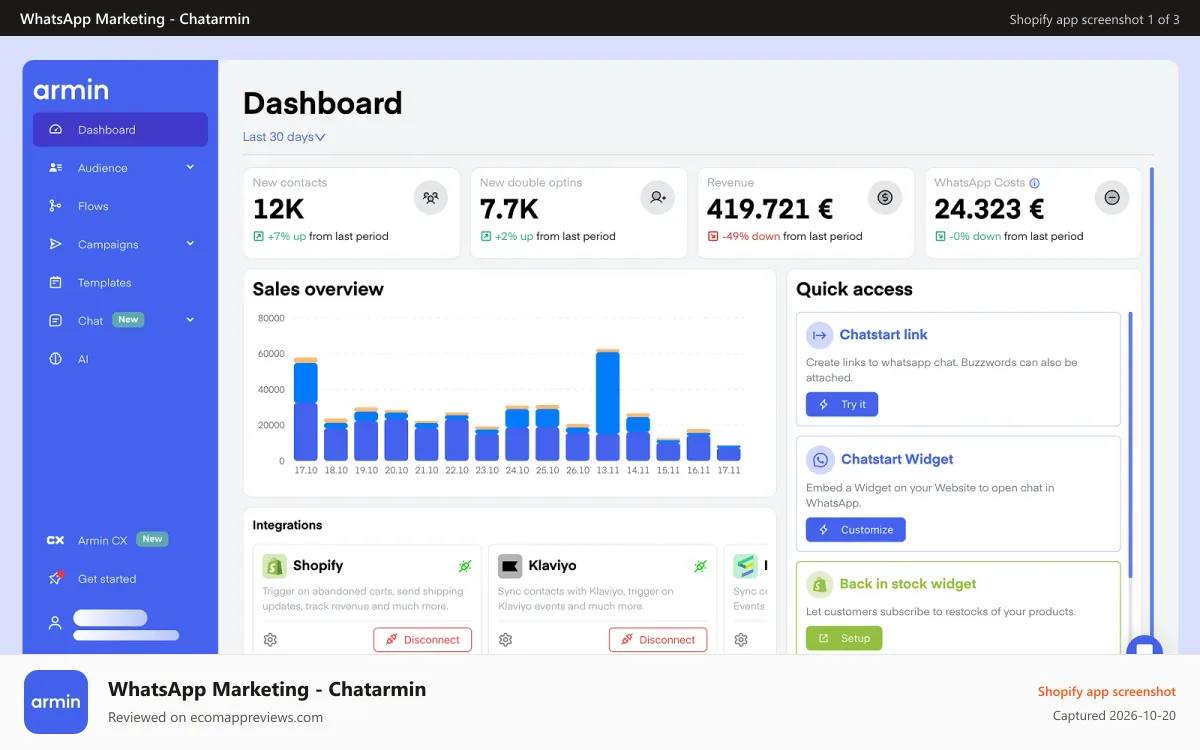Click the Revenue dollar-coin icon

[885, 198]
